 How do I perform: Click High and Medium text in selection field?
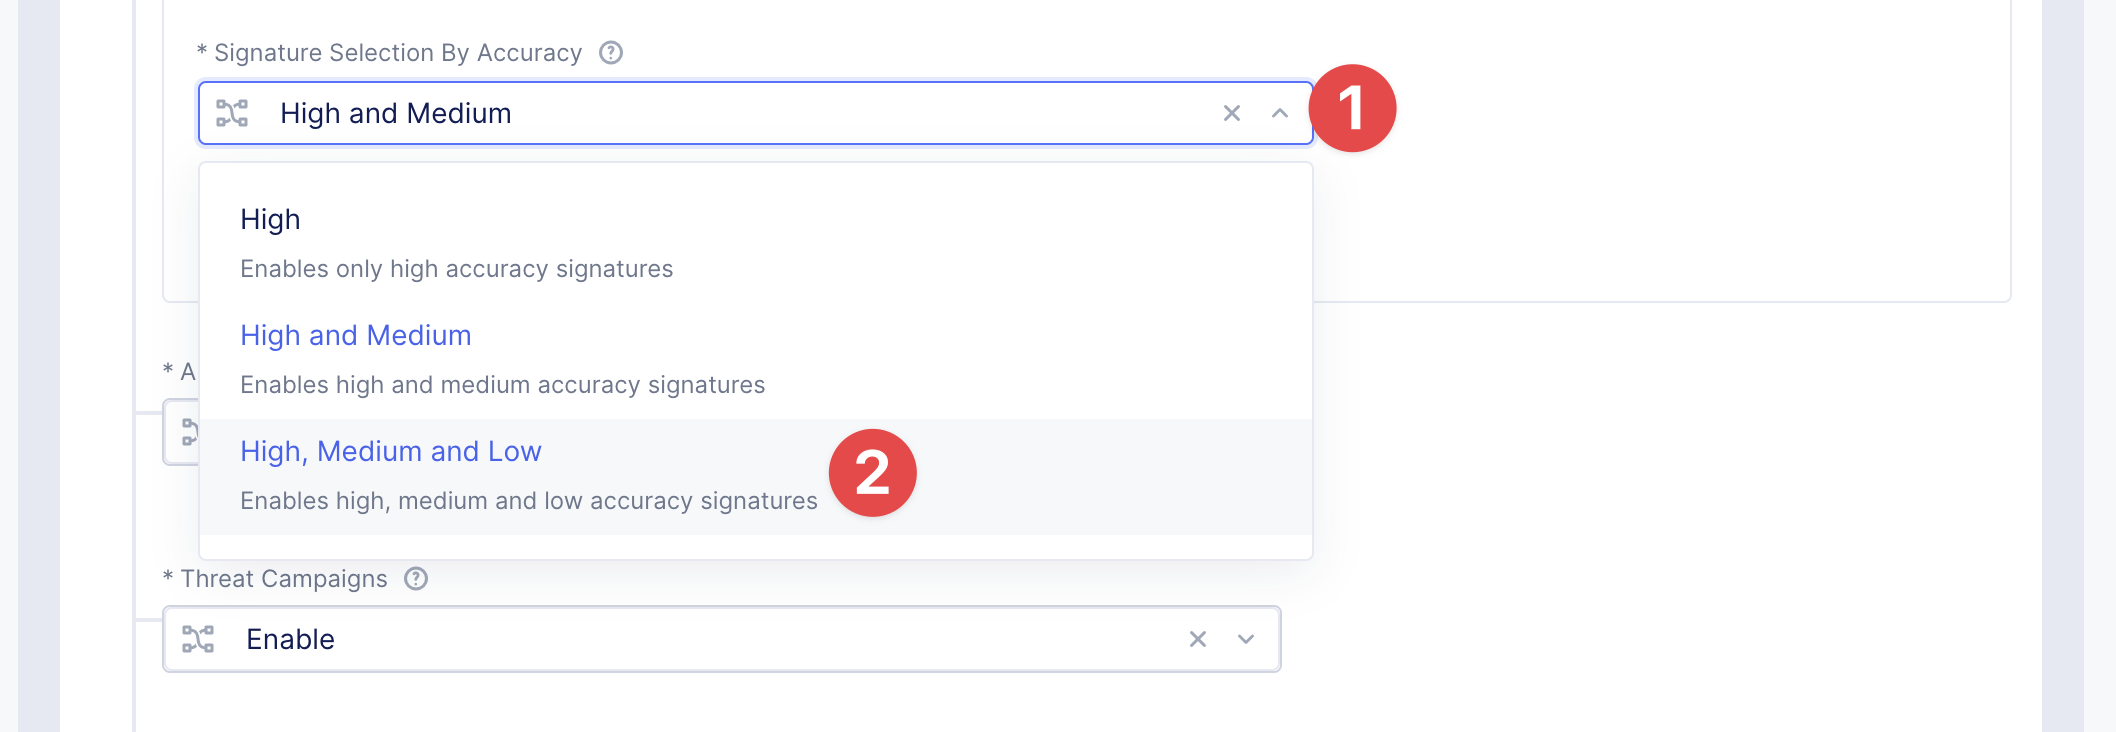click(396, 113)
